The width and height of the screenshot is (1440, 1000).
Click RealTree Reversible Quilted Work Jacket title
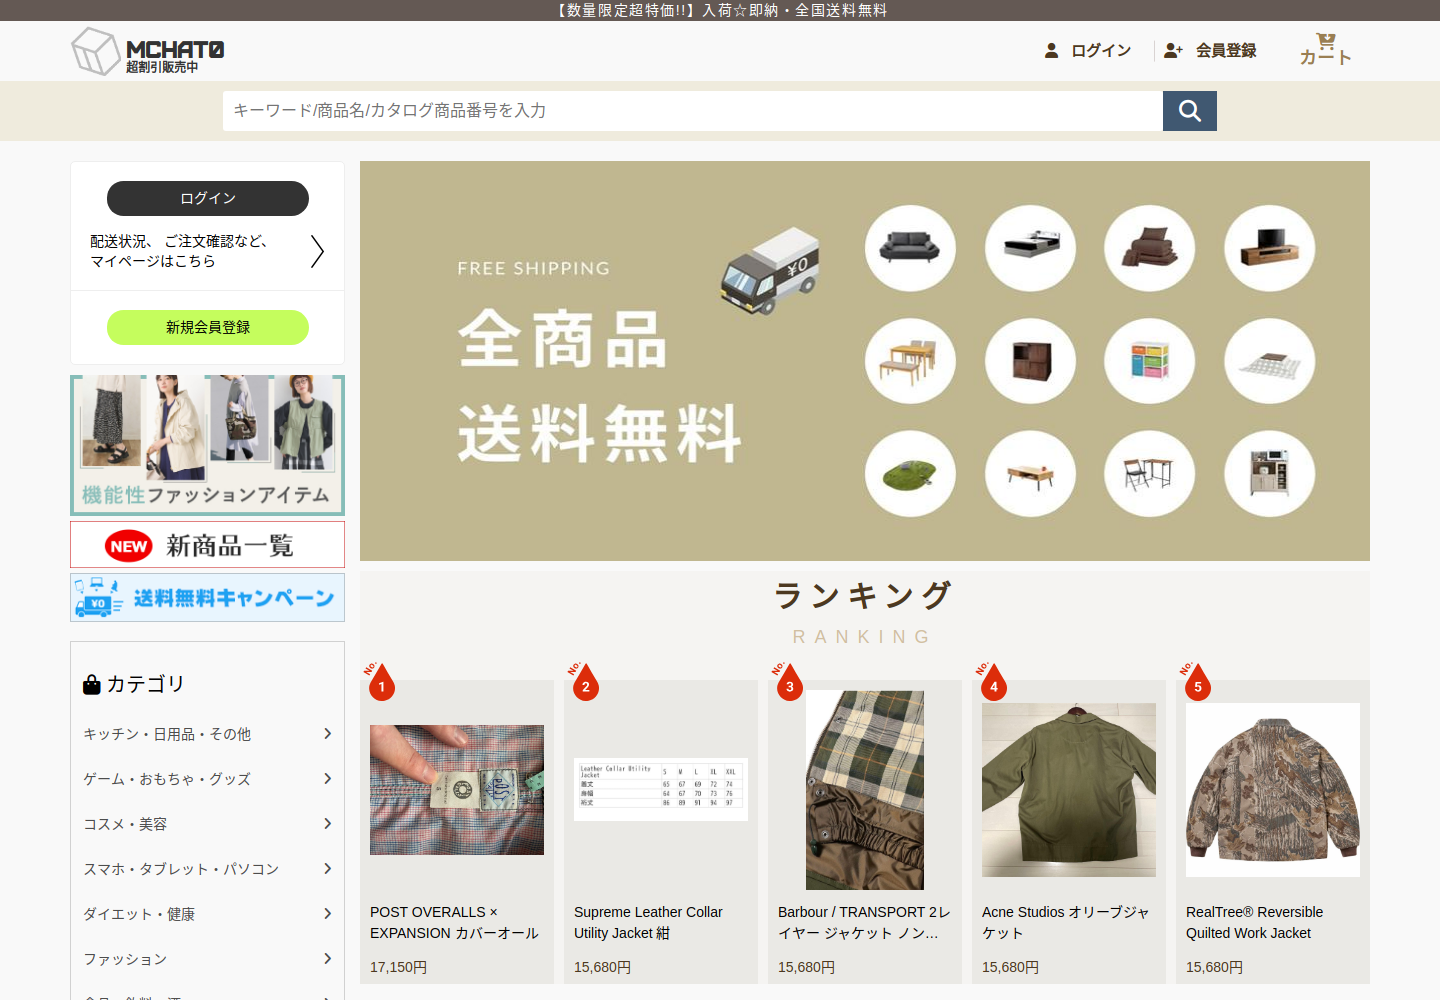(1254, 923)
